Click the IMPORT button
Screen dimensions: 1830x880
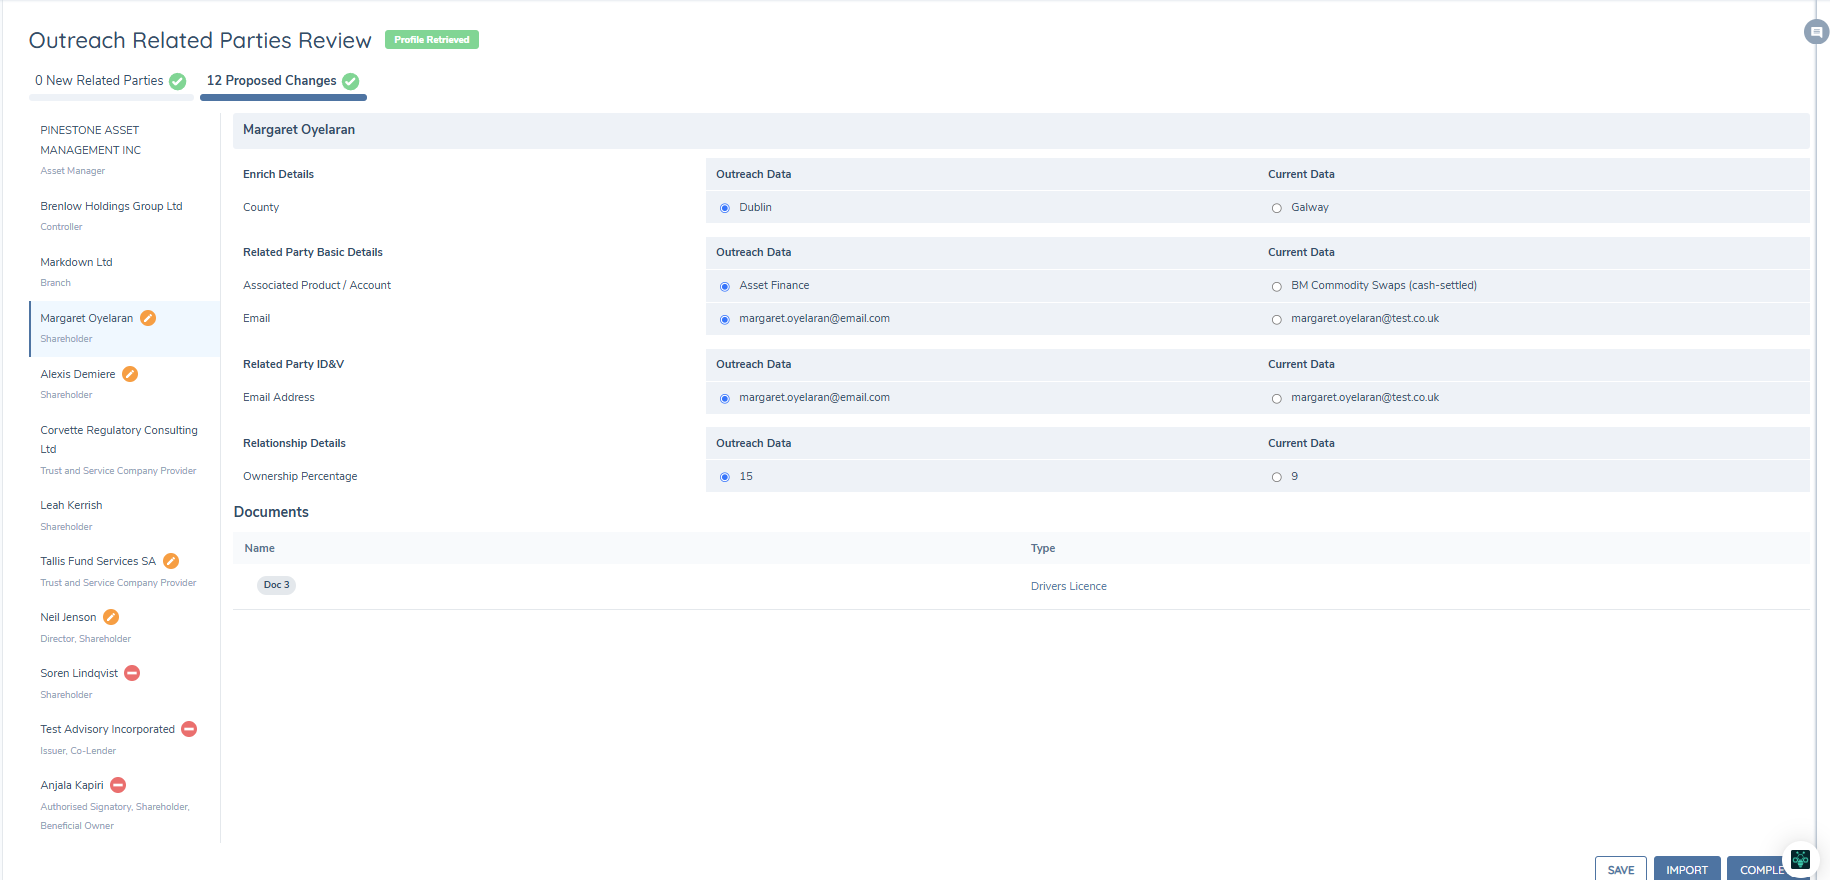tap(1687, 869)
